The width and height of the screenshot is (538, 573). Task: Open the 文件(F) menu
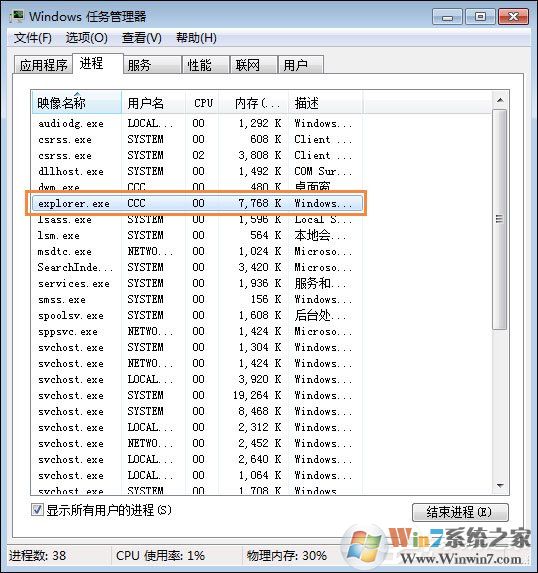[33, 38]
